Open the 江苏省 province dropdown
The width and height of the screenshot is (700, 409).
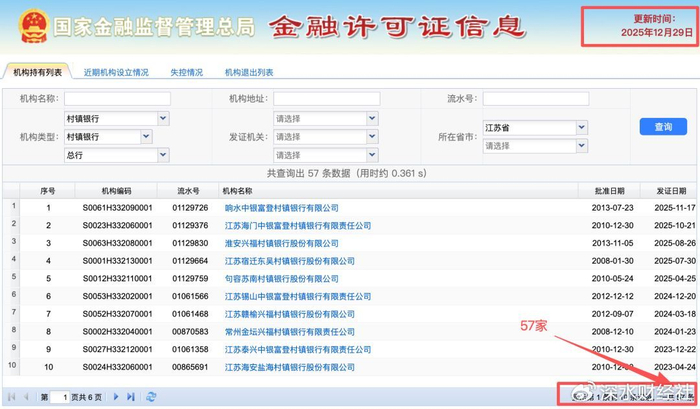[x=582, y=128]
